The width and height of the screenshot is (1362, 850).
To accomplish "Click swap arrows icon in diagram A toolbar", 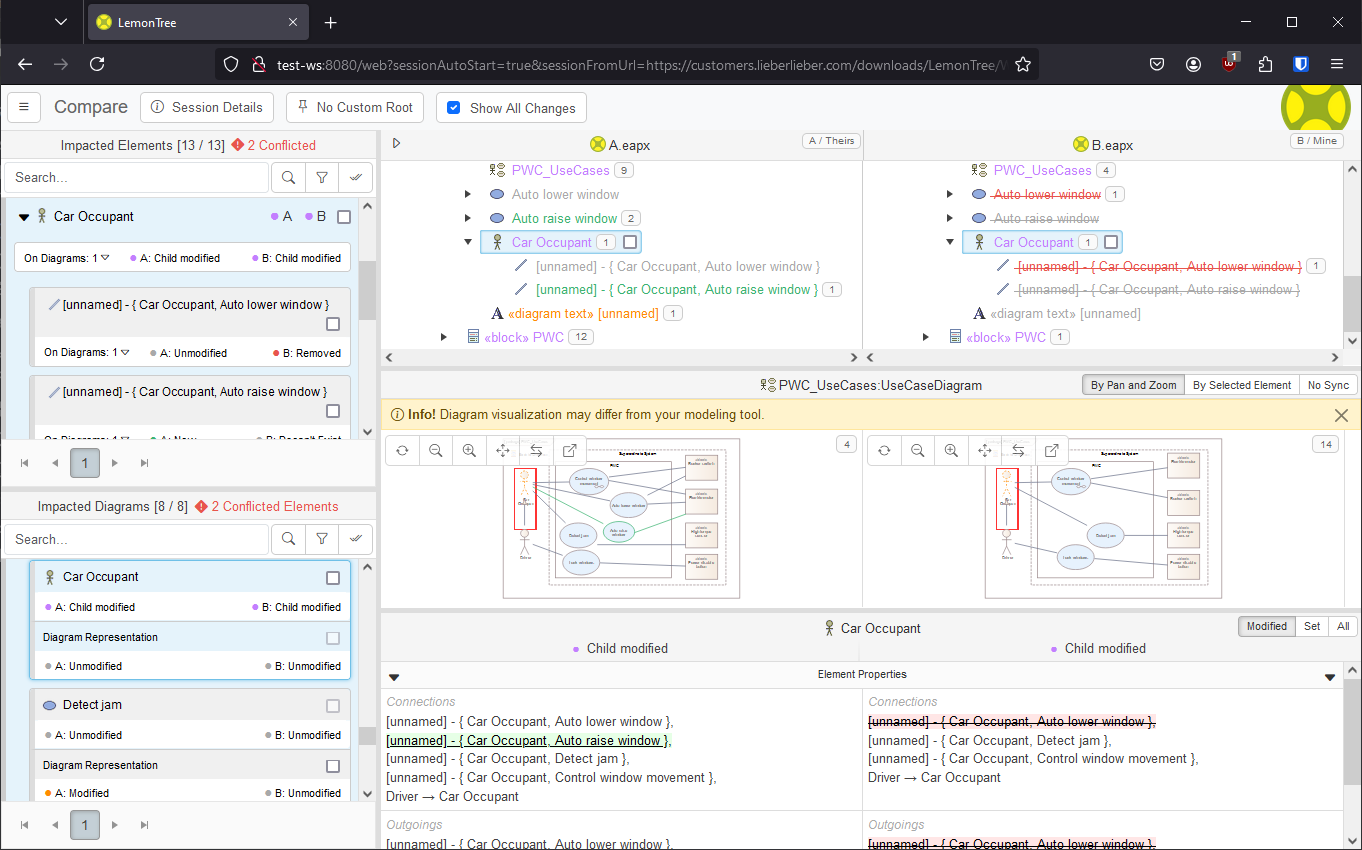I will pyautogui.click(x=536, y=450).
